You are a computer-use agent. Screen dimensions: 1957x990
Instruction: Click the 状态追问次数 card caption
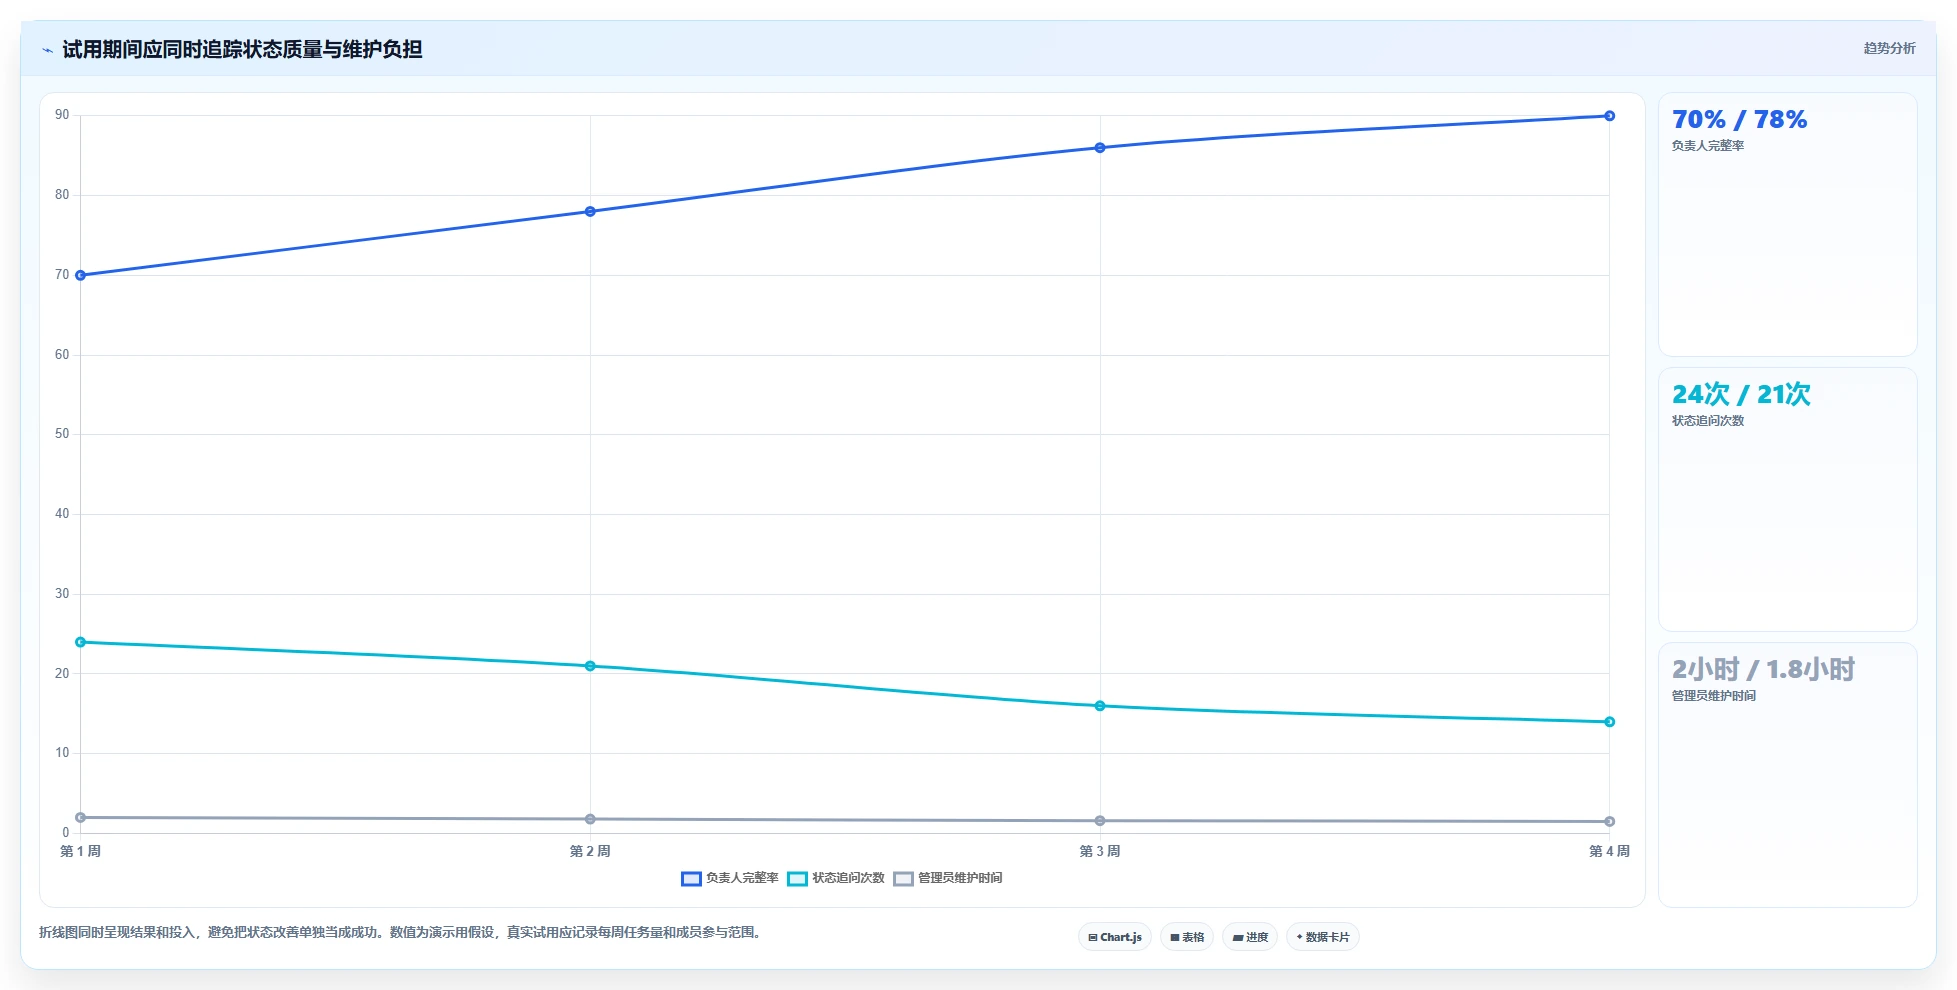click(1708, 421)
